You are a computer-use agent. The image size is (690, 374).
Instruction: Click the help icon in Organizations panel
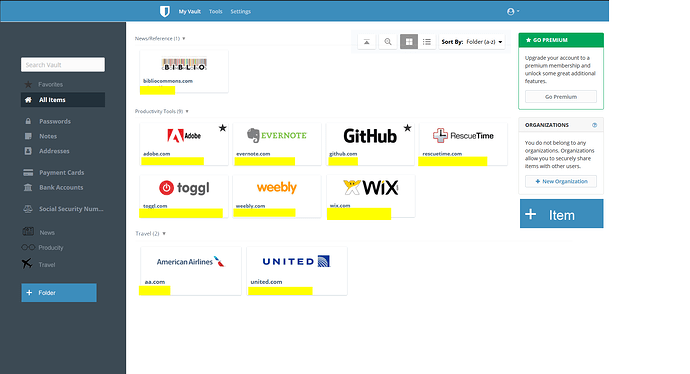(x=595, y=125)
